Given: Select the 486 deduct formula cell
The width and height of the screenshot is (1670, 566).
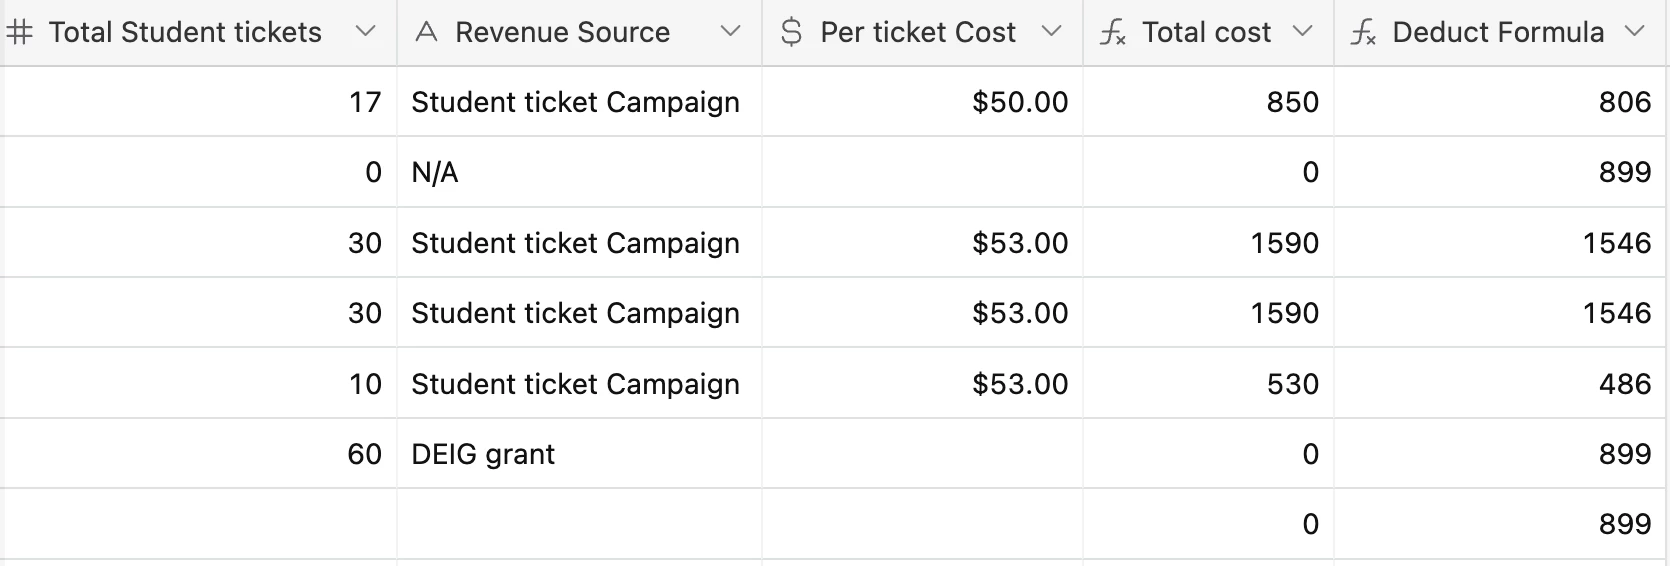Looking at the screenshot, I should tap(1624, 384).
